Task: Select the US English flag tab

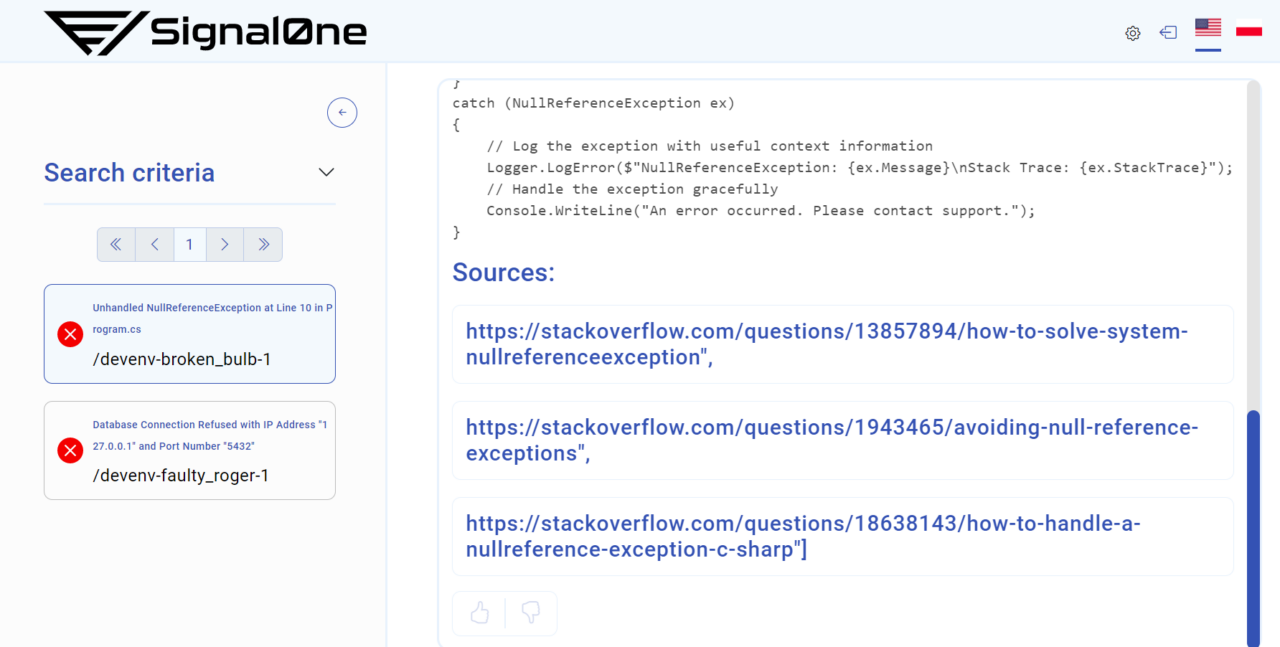Action: point(1208,28)
